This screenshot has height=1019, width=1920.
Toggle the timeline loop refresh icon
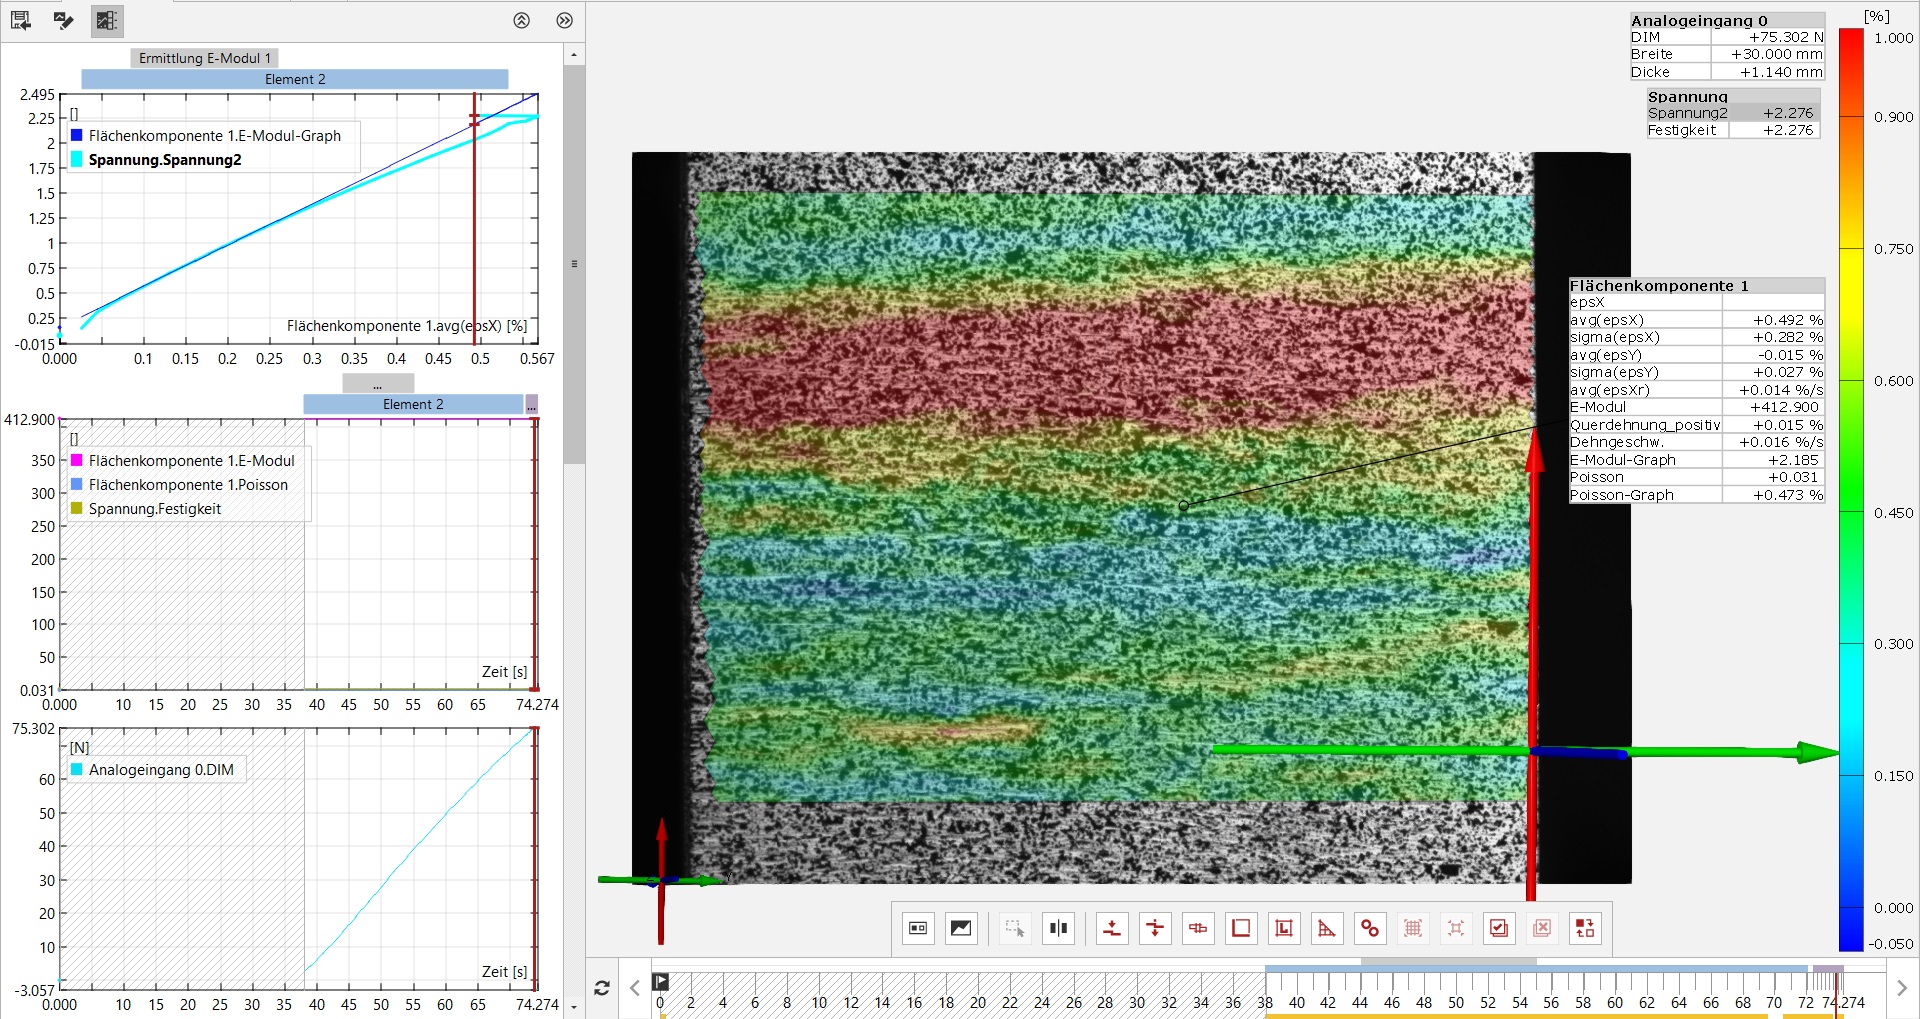(x=602, y=988)
